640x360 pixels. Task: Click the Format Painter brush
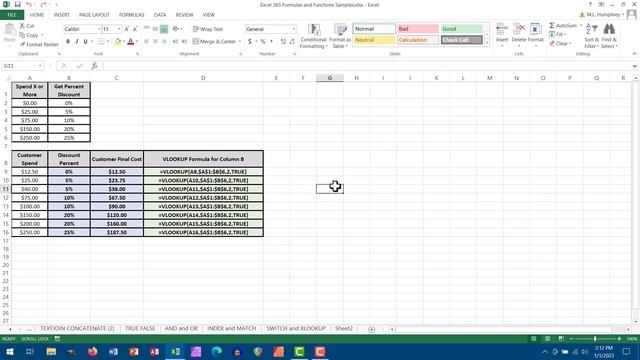pyautogui.click(x=39, y=44)
